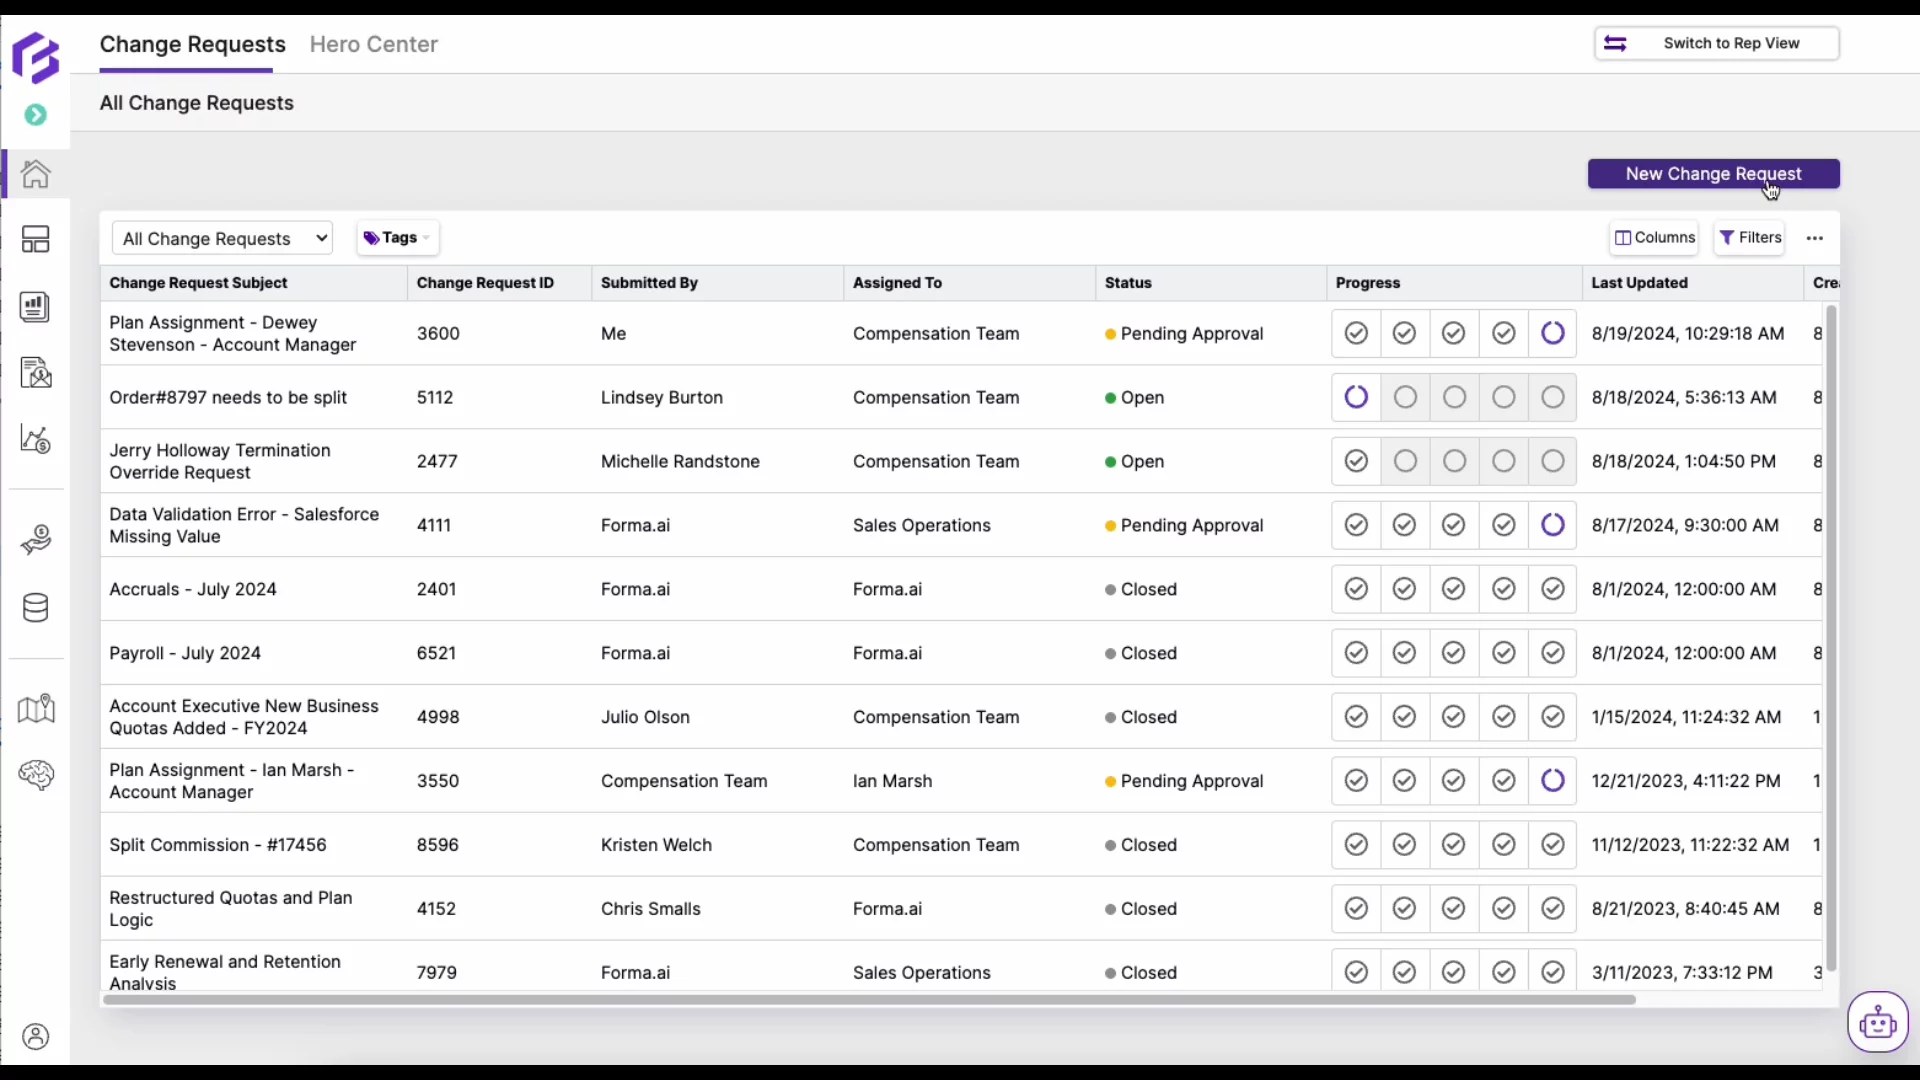Open the three-dot more options menu
The height and width of the screenshot is (1080, 1920).
pyautogui.click(x=1815, y=238)
